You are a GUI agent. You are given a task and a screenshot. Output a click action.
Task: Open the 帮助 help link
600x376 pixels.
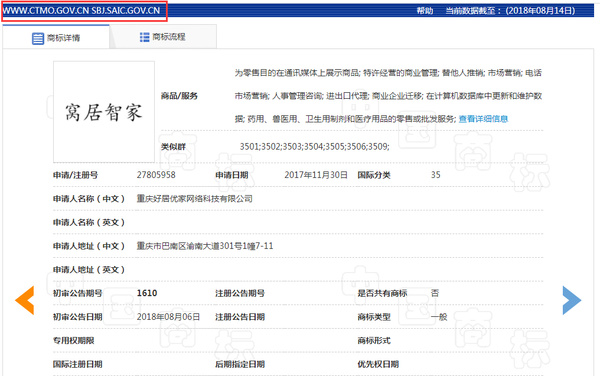pyautogui.click(x=425, y=10)
